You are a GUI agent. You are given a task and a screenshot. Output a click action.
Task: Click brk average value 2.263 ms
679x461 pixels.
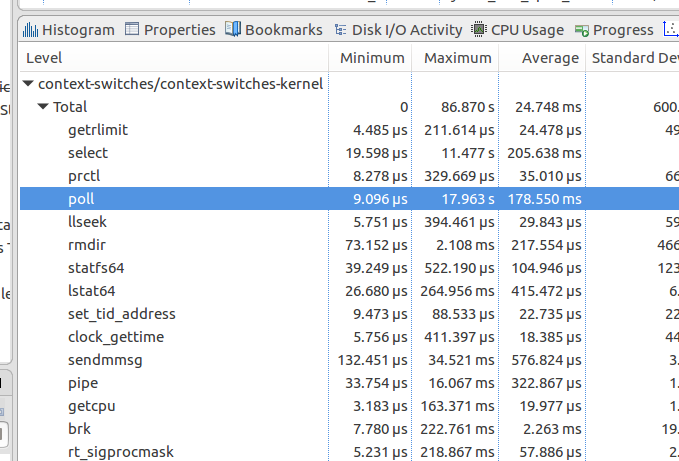[552, 429]
